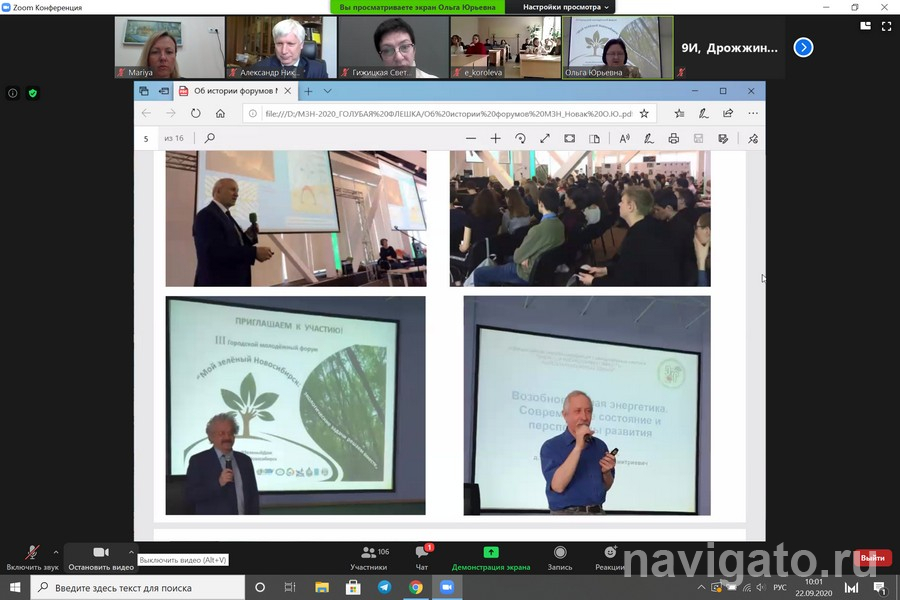Expand audio options arrow next to microphone
The height and width of the screenshot is (600, 900).
tap(56, 551)
